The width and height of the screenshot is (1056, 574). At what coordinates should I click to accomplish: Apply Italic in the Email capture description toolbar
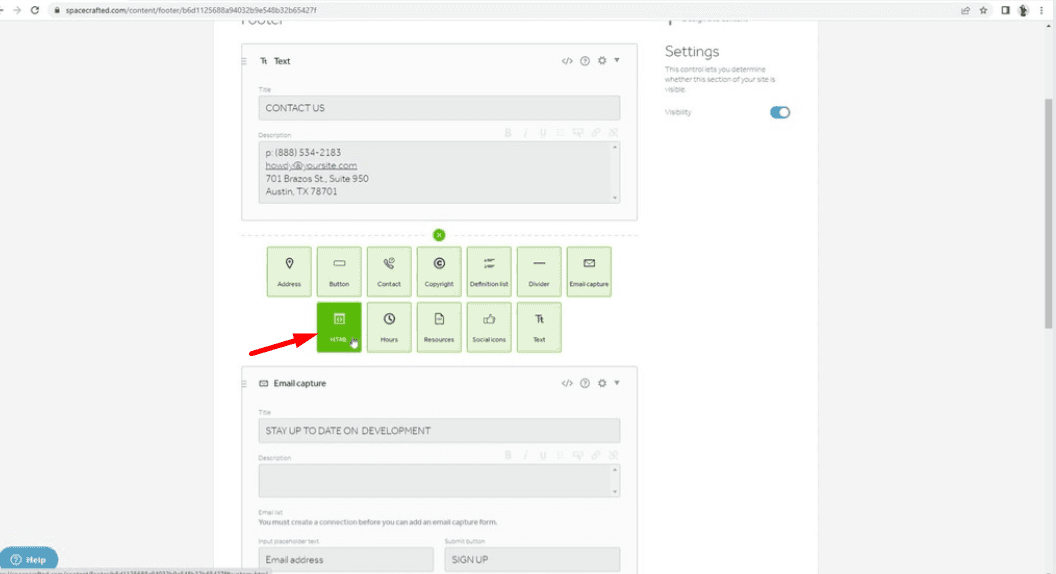click(x=525, y=455)
